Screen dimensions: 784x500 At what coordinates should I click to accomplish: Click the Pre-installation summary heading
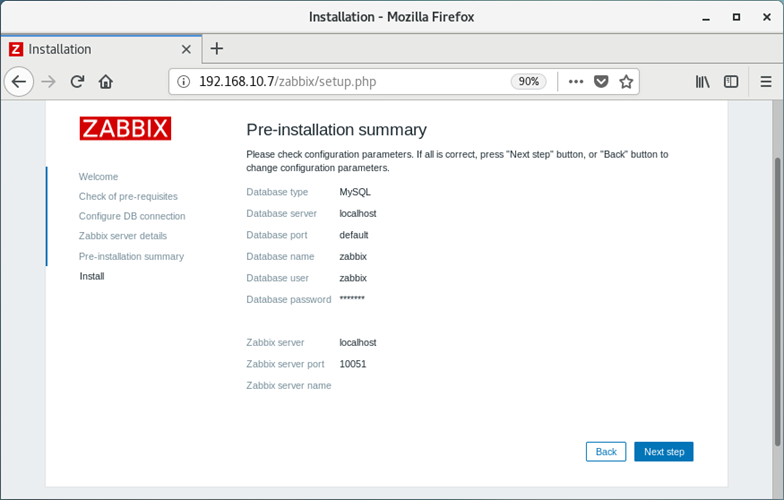coord(336,130)
